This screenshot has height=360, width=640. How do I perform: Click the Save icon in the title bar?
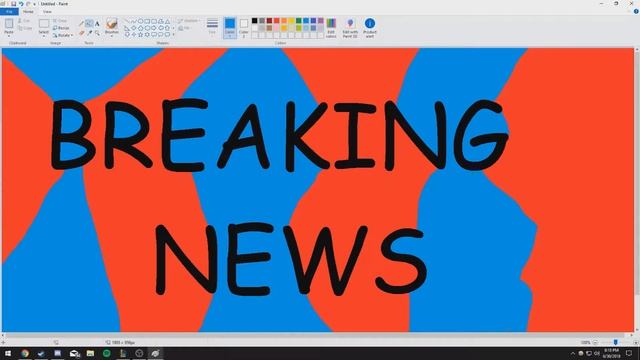(x=13, y=4)
